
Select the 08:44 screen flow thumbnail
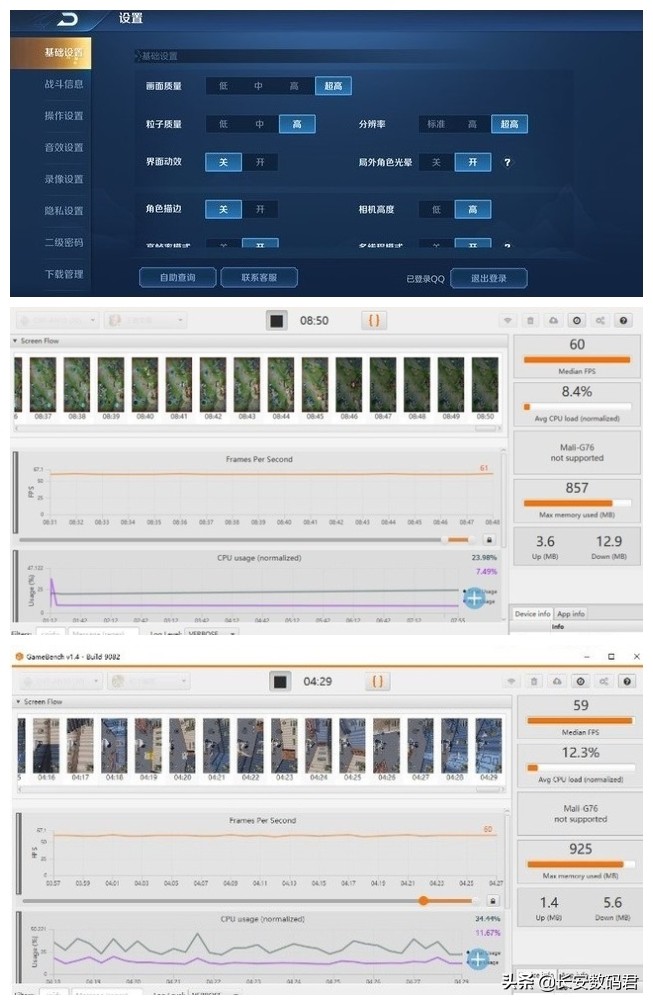[x=281, y=385]
